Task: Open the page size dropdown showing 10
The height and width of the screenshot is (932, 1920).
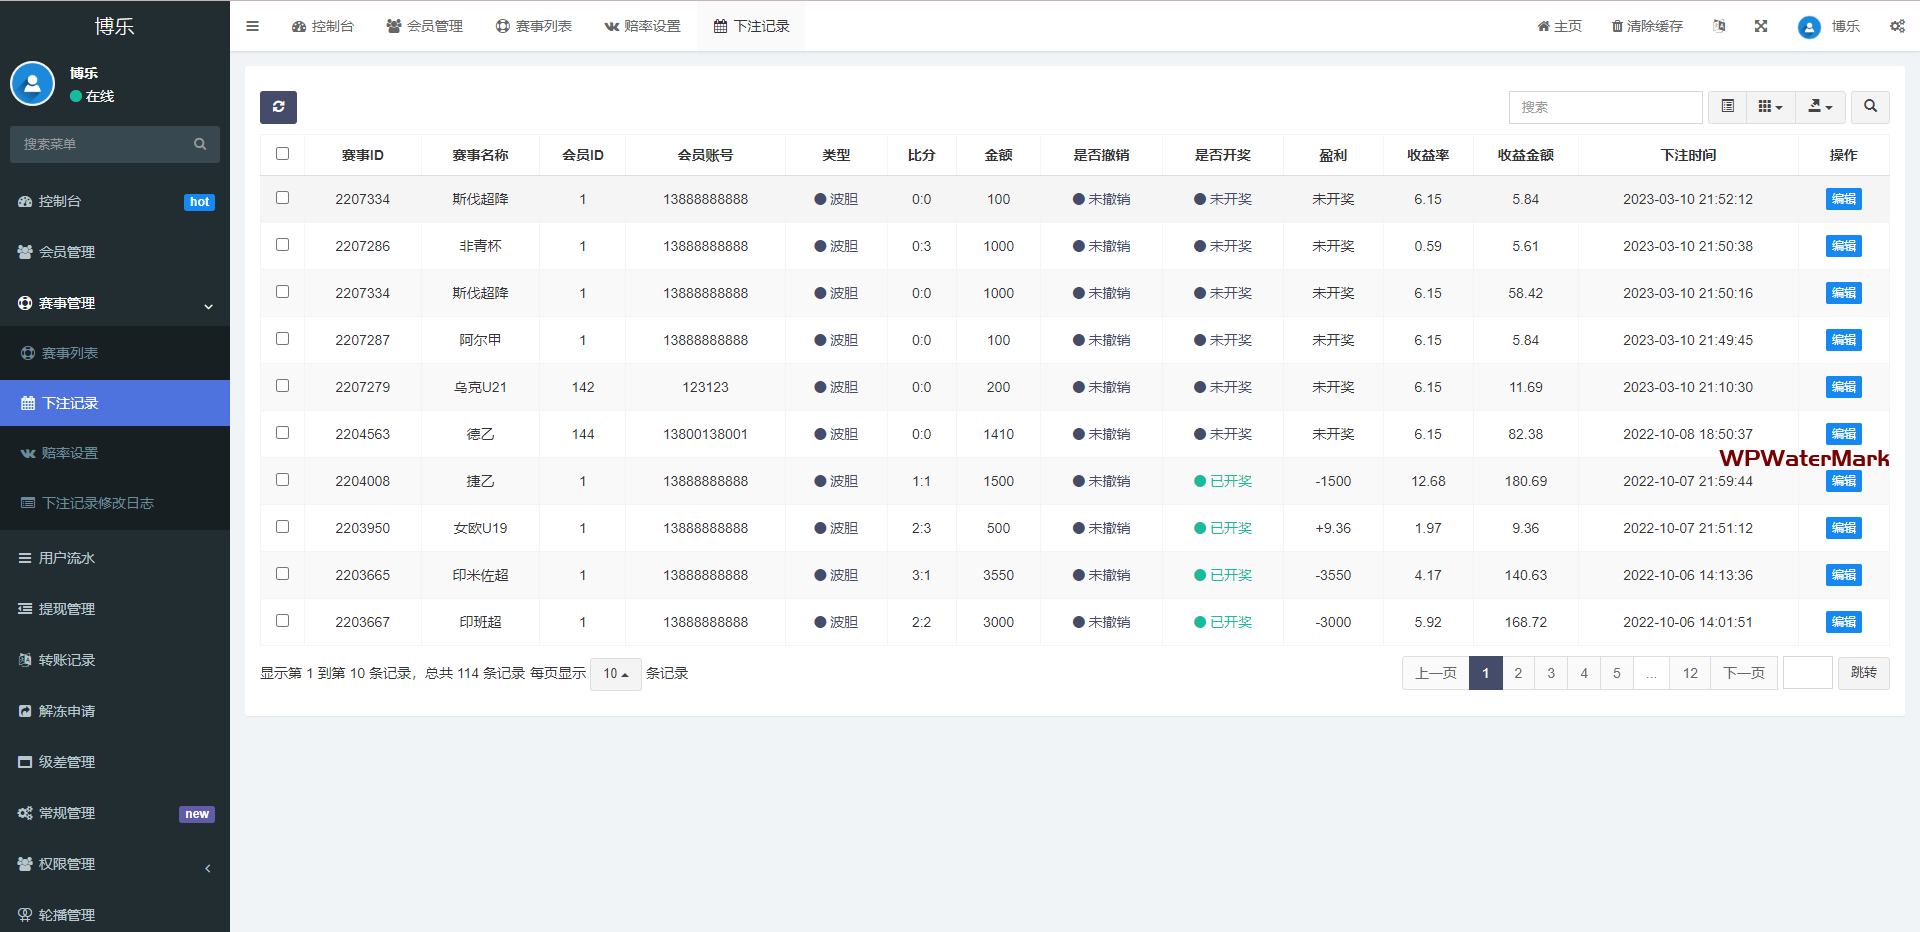Action: 616,674
